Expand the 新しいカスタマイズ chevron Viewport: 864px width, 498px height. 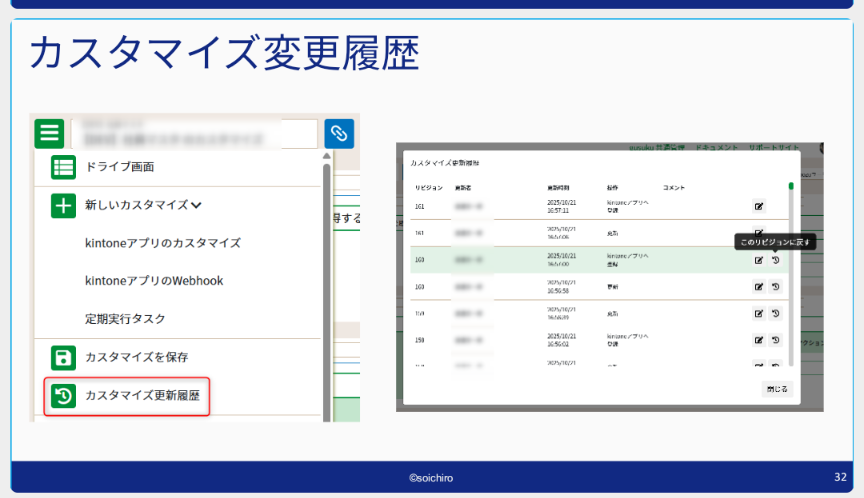click(x=196, y=205)
